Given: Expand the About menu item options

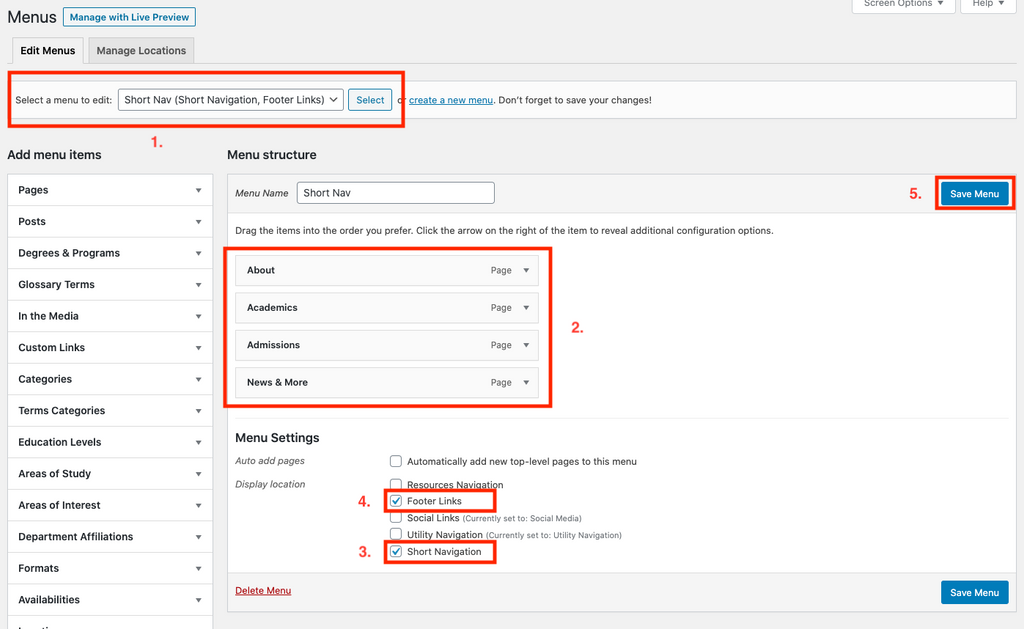Looking at the screenshot, I should tap(526, 271).
